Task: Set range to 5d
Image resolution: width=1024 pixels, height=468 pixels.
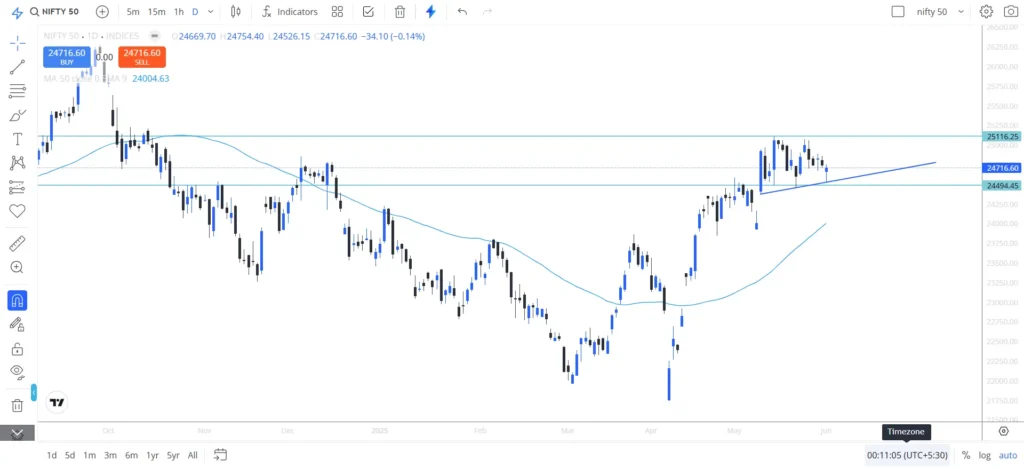Action: click(70, 456)
